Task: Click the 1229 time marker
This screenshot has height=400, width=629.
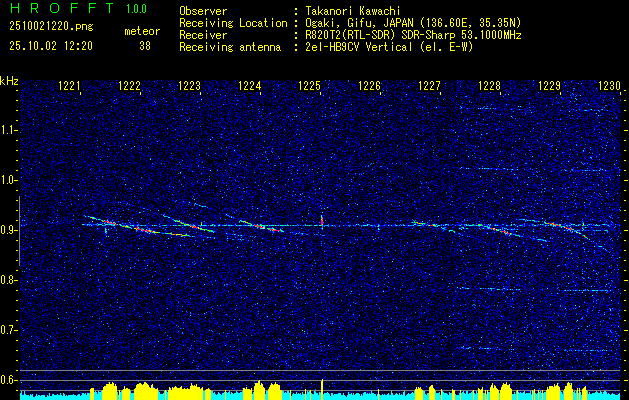Action: click(549, 86)
